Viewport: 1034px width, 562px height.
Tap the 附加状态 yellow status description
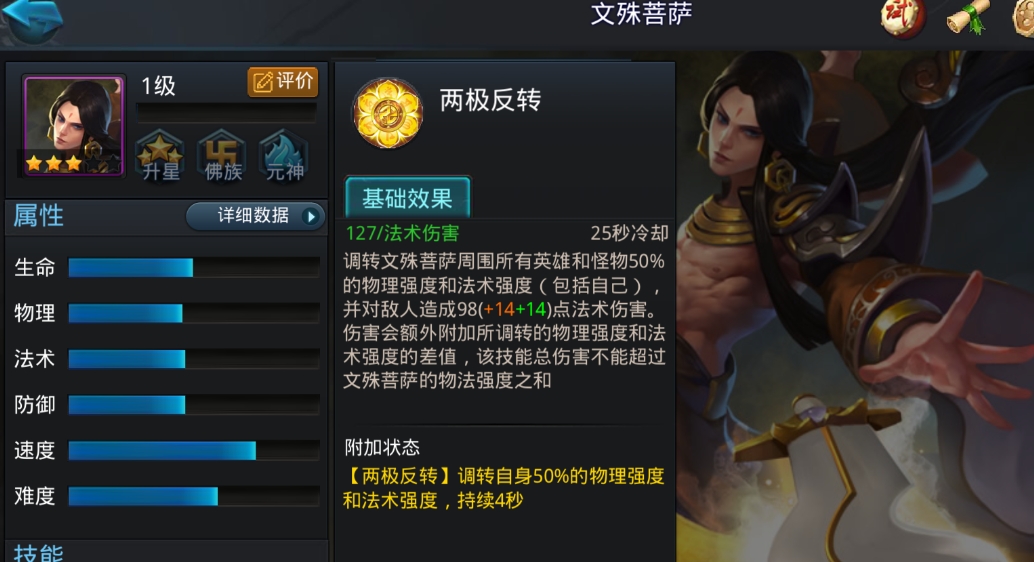point(503,488)
